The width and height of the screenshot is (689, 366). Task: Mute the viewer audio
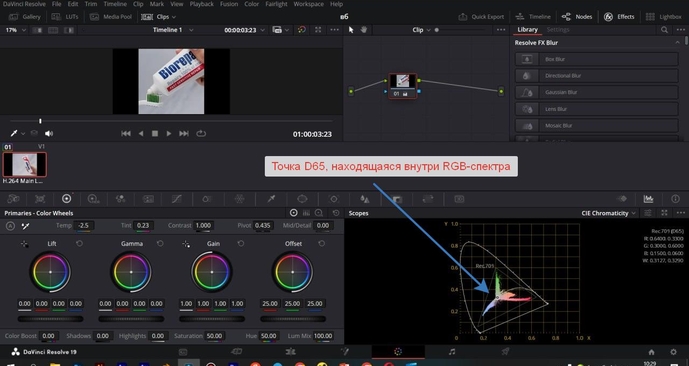point(49,134)
